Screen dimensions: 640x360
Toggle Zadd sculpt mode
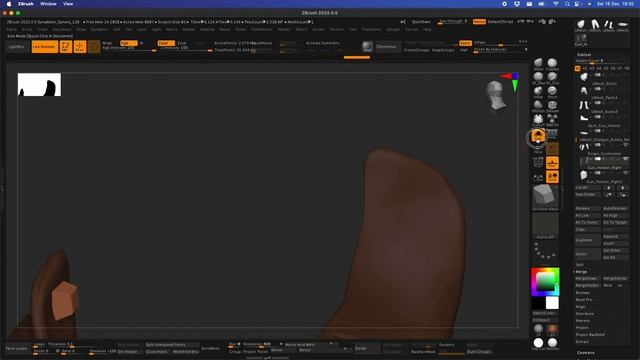tap(166, 43)
